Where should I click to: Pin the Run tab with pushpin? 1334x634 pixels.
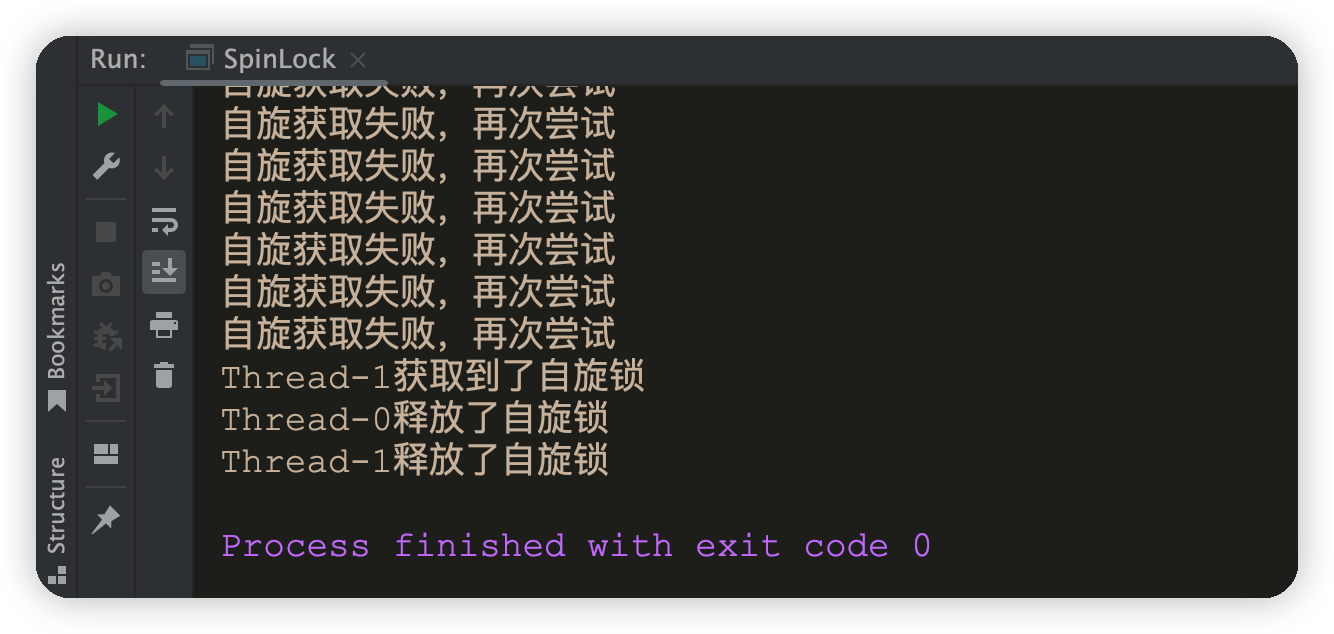pyautogui.click(x=106, y=519)
